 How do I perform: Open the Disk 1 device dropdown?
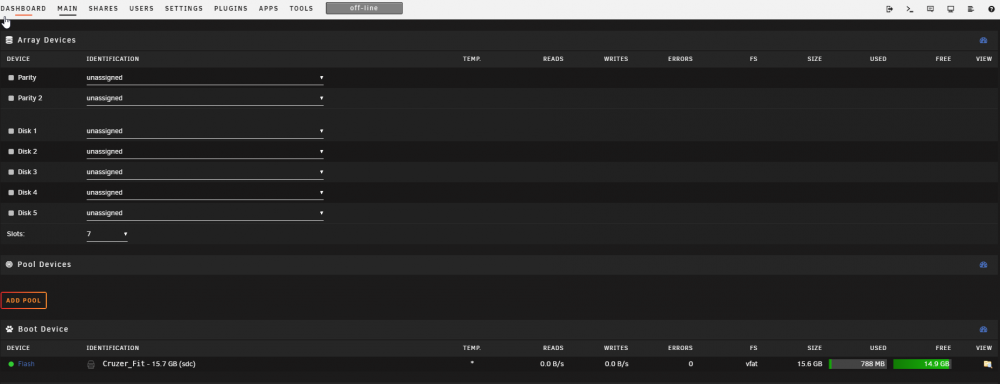pos(205,131)
